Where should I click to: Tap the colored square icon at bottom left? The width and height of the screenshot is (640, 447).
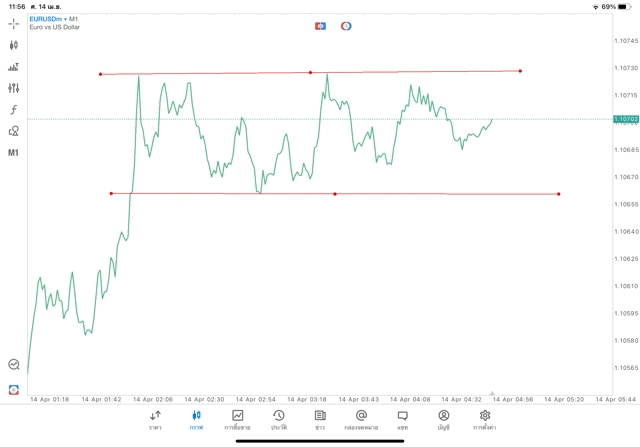point(13,389)
